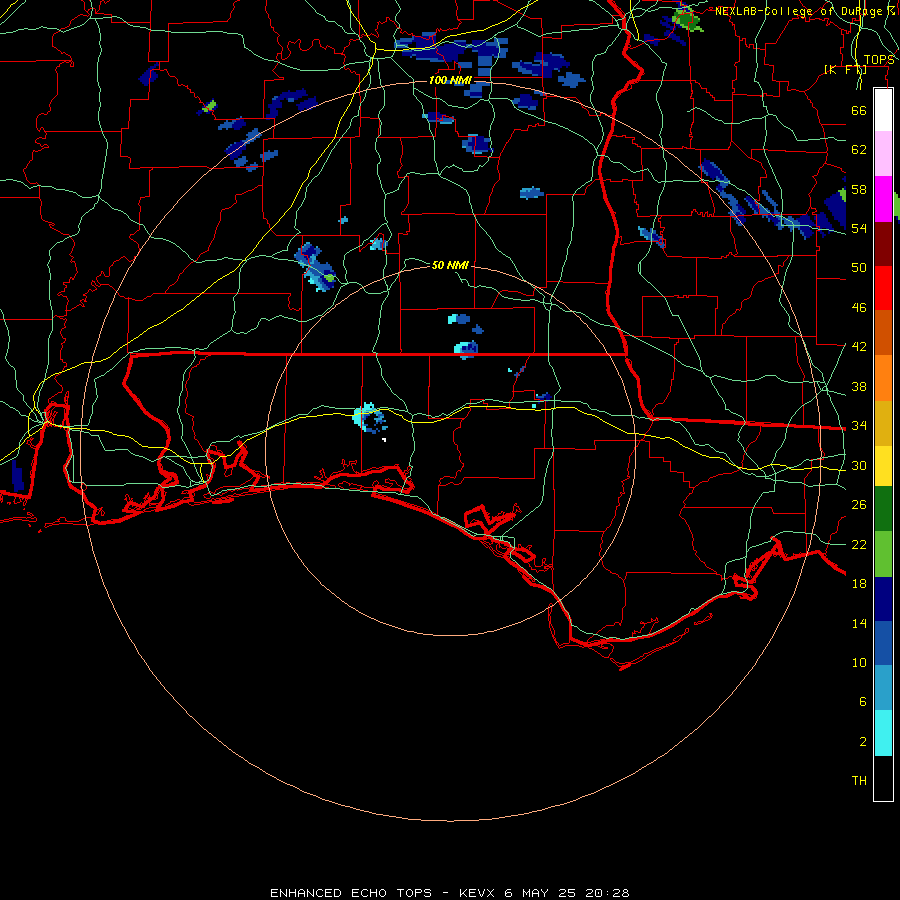Click the yellow 34 legend swatch

pyautogui.click(x=883, y=466)
